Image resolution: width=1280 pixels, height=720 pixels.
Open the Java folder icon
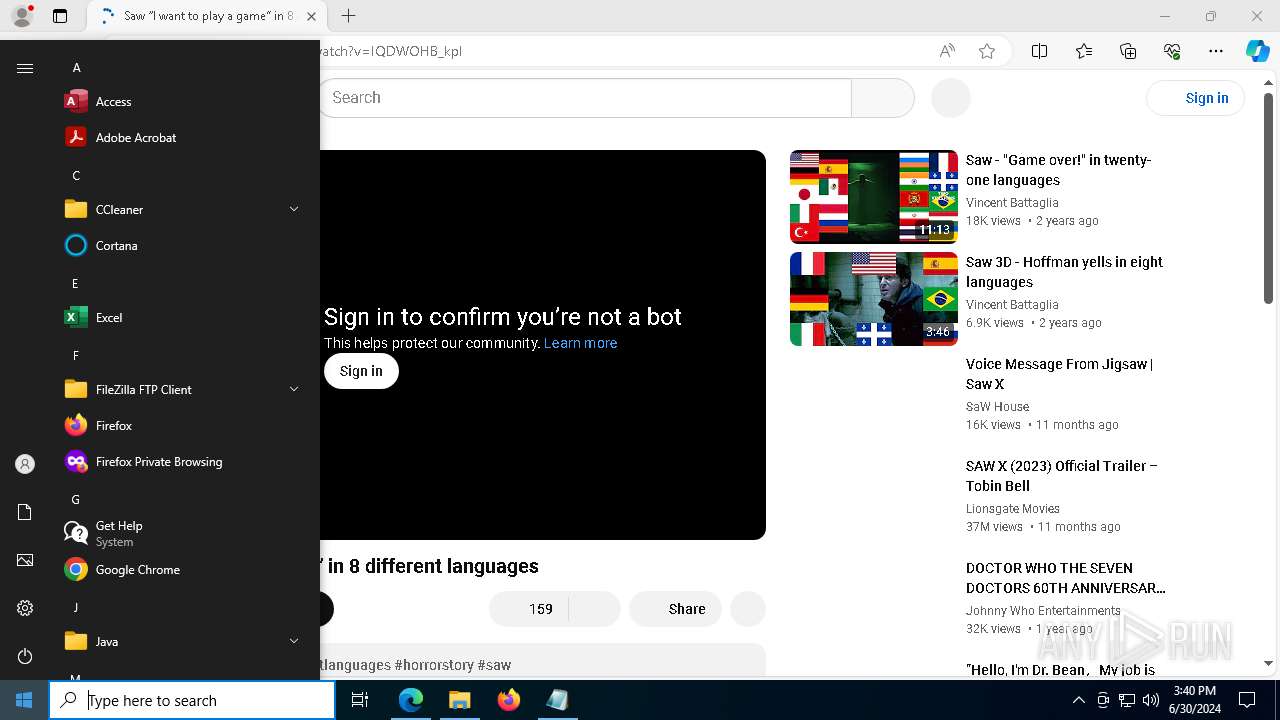pyautogui.click(x=76, y=641)
